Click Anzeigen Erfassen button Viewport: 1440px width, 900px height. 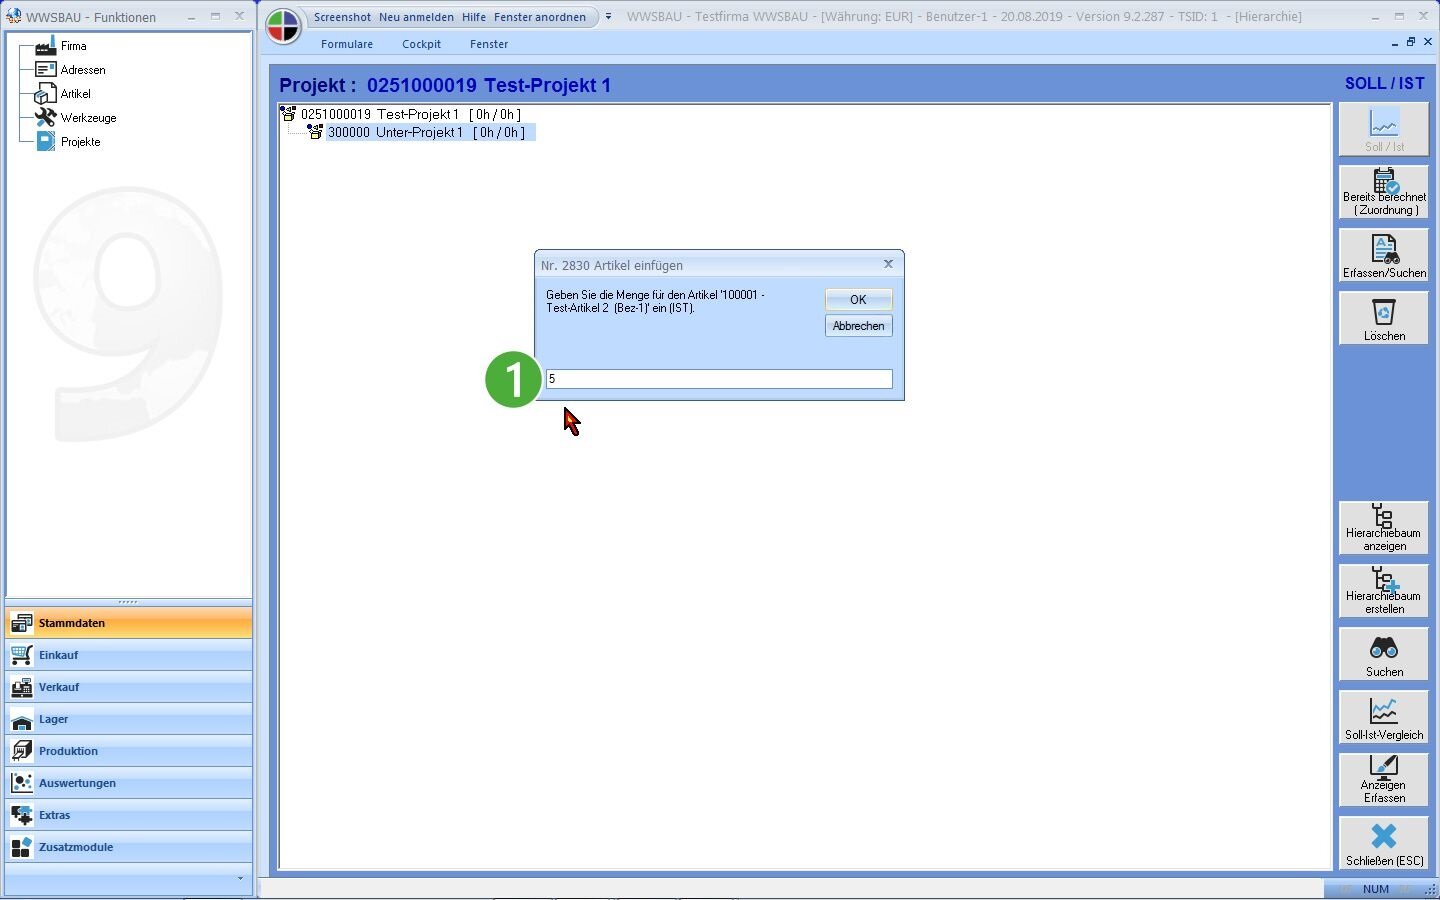tap(1384, 780)
